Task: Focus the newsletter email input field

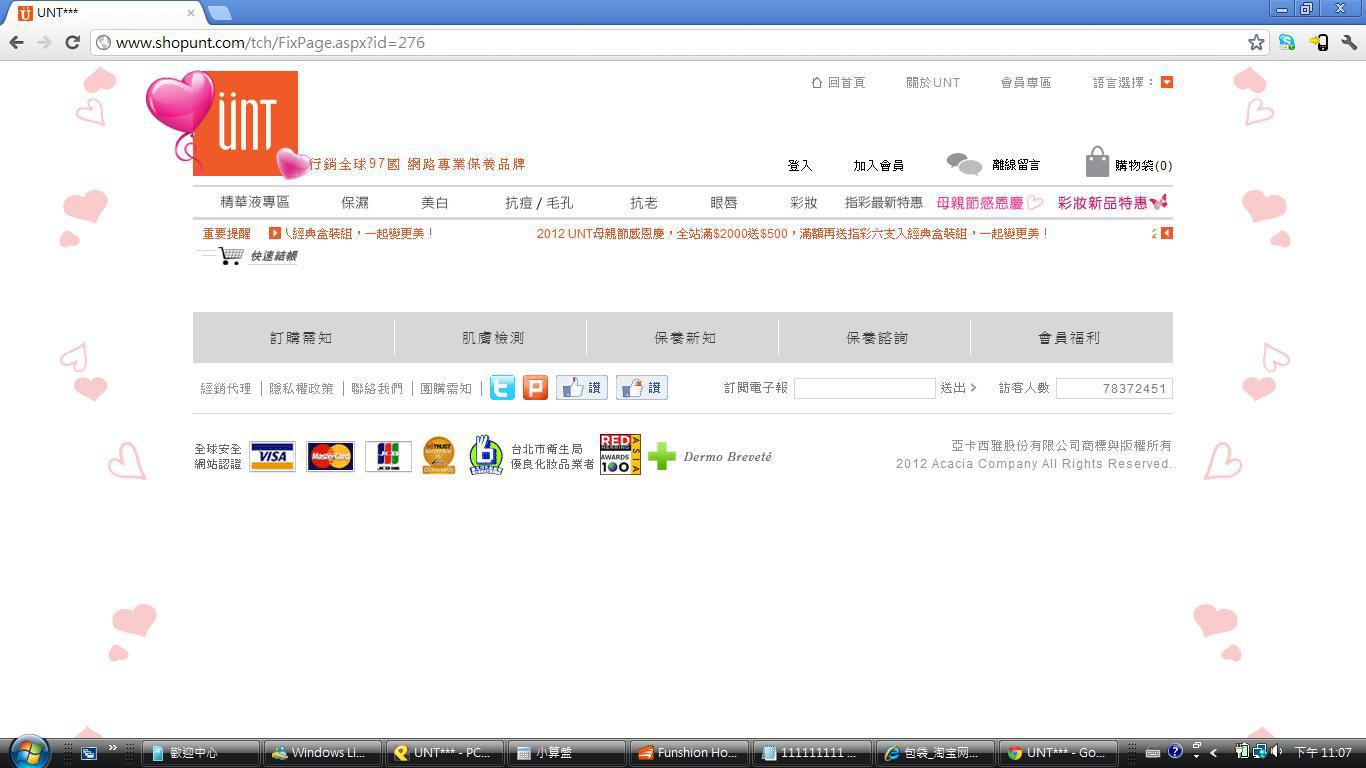Action: [865, 388]
